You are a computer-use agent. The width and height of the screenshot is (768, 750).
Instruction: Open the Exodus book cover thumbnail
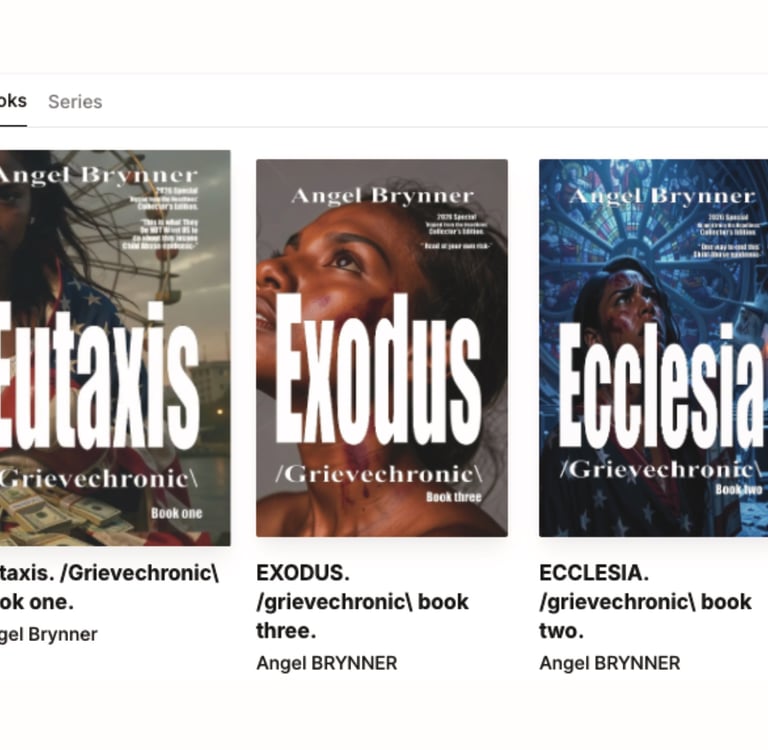coord(382,348)
